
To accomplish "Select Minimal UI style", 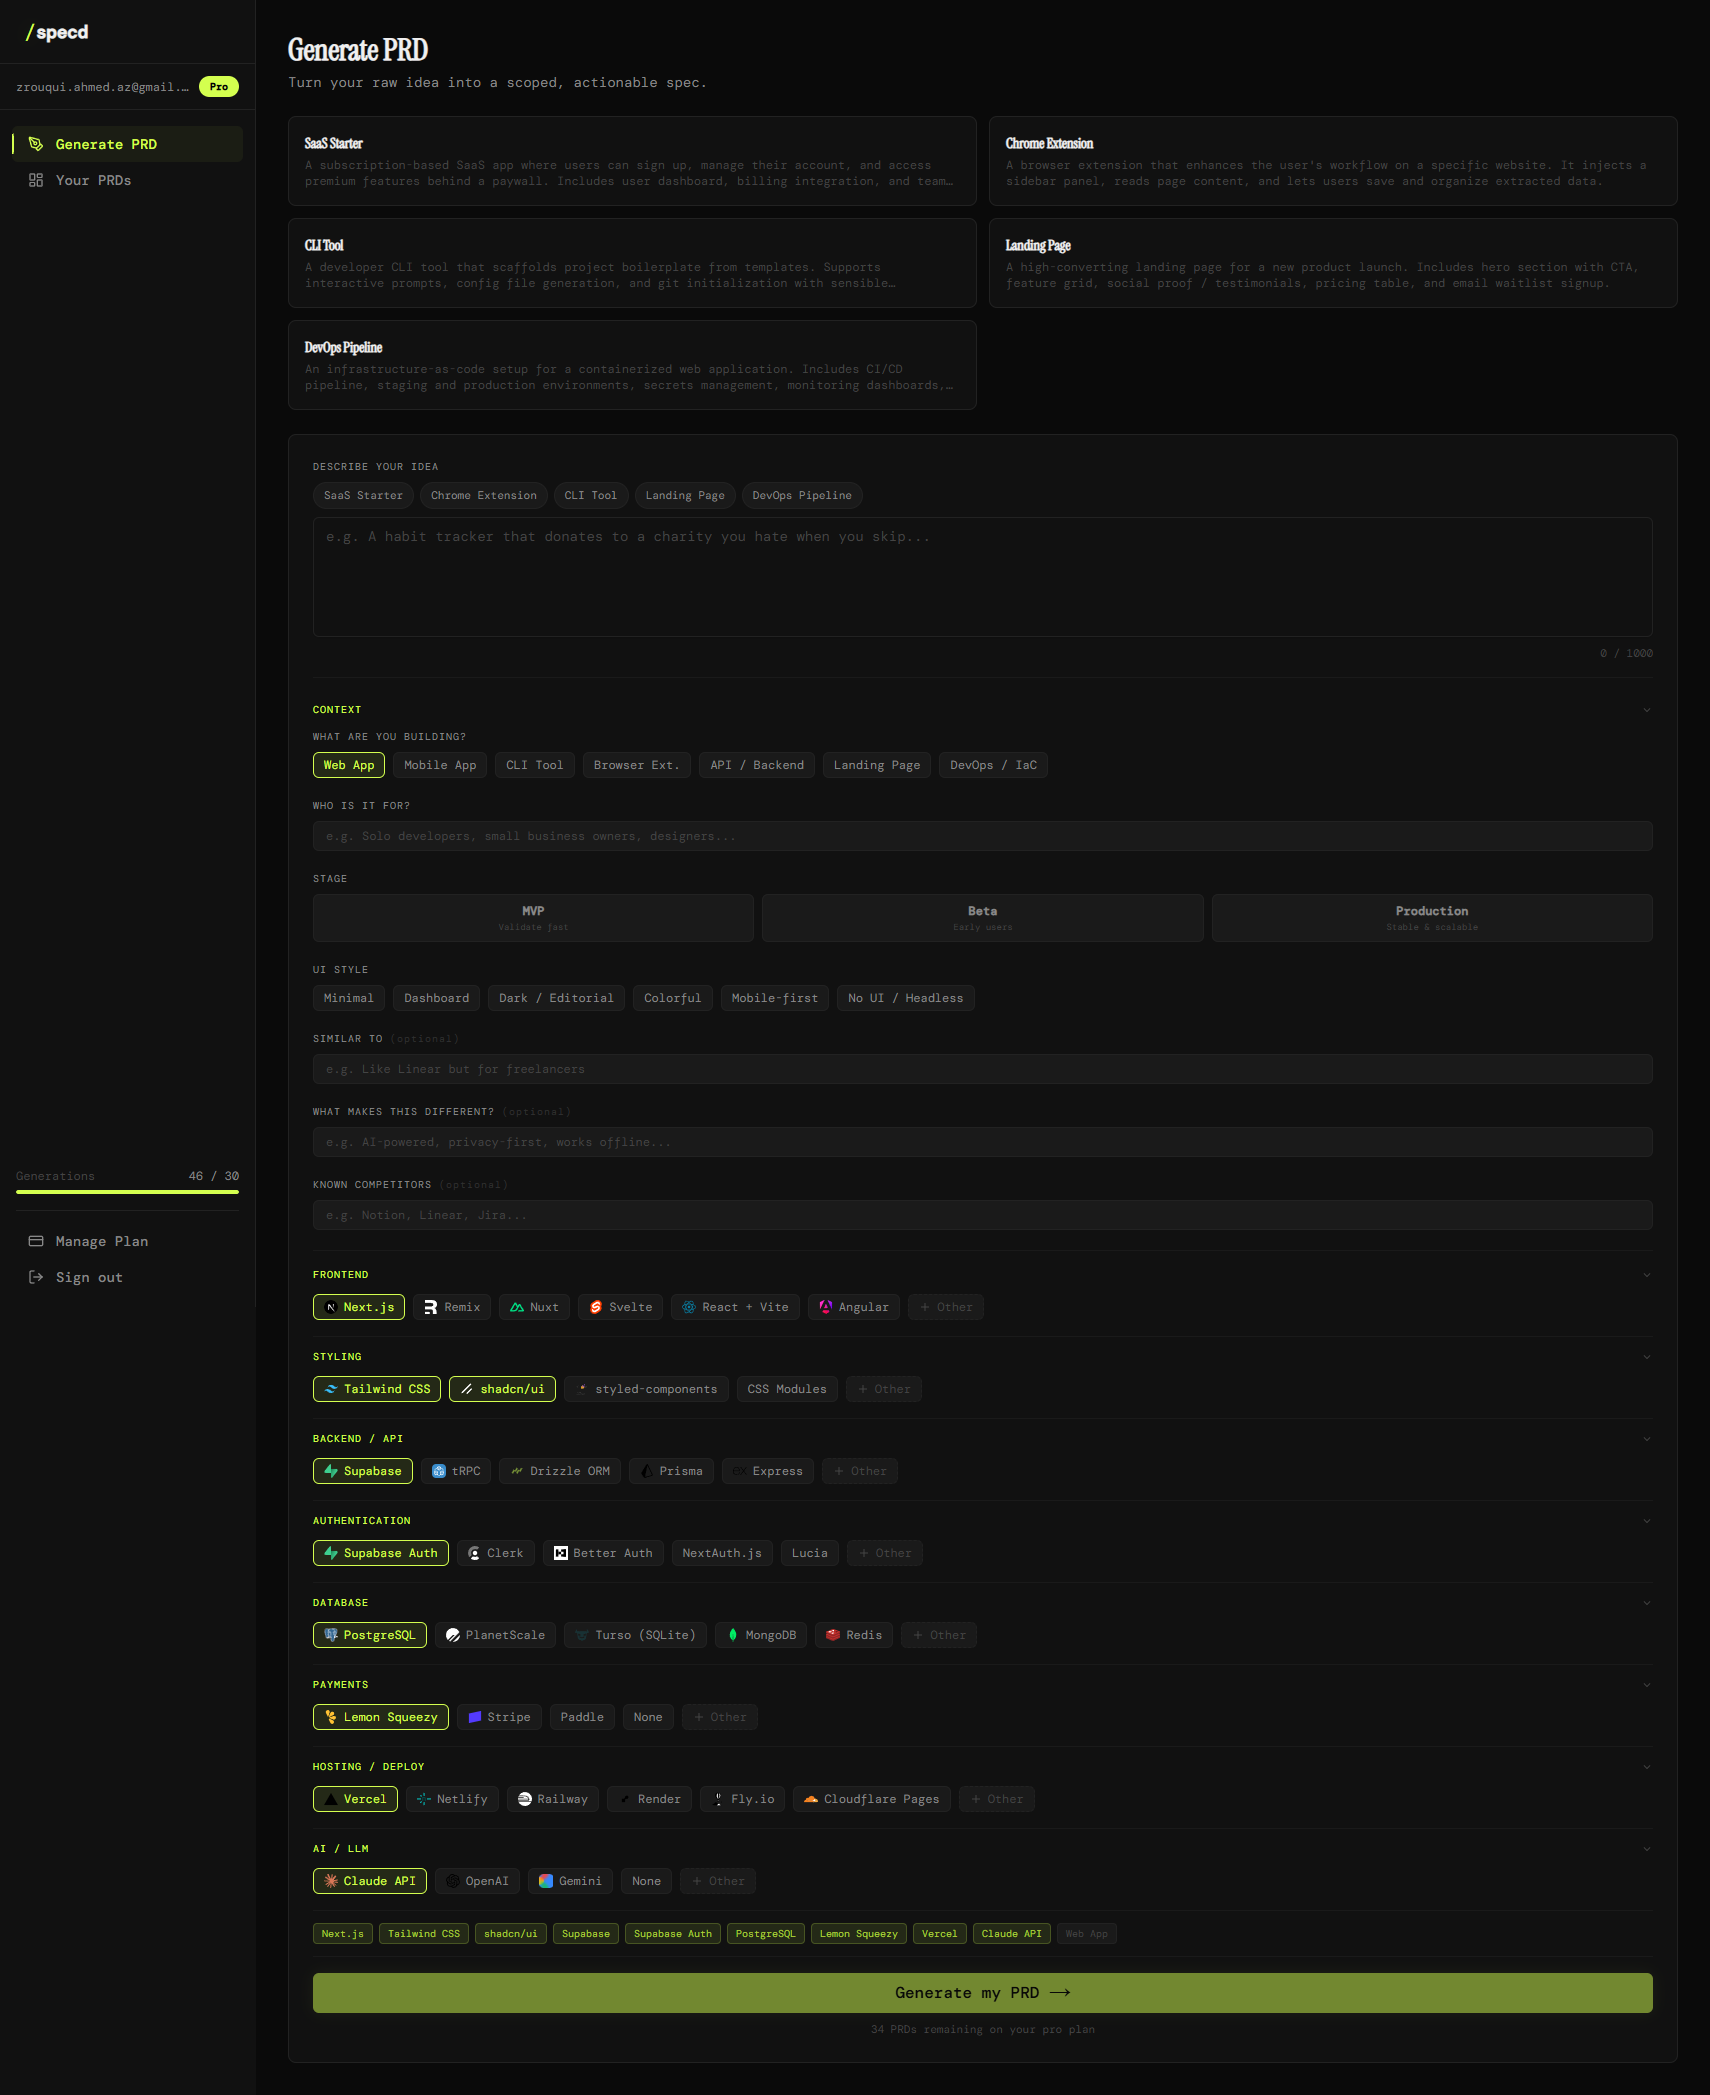I will [x=348, y=998].
